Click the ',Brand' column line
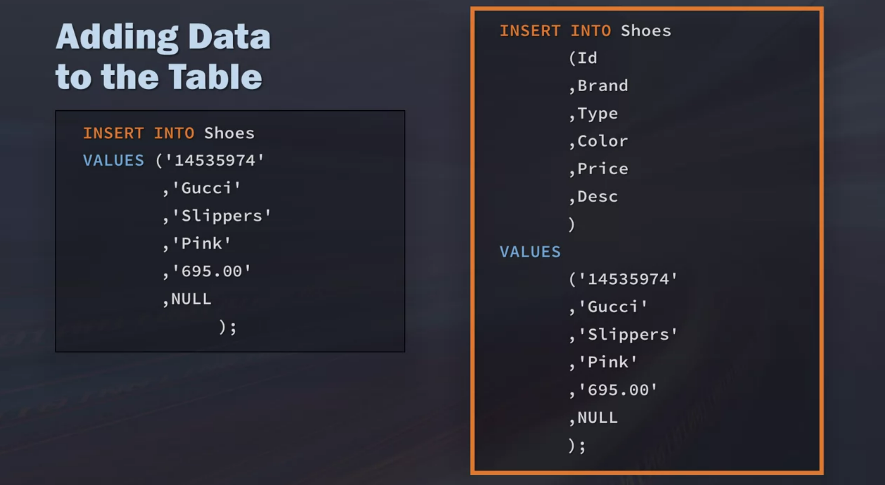885x485 pixels. [598, 86]
